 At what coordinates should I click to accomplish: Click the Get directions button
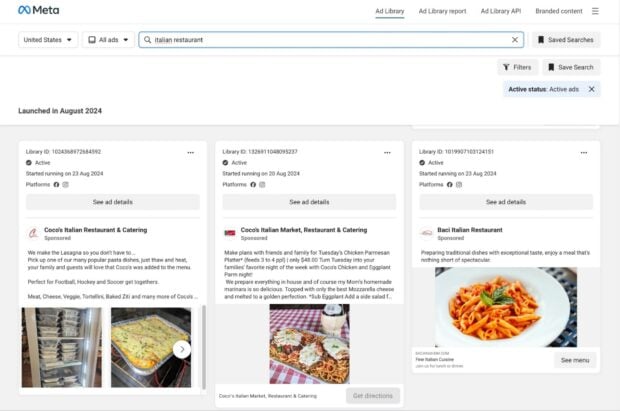click(373, 396)
